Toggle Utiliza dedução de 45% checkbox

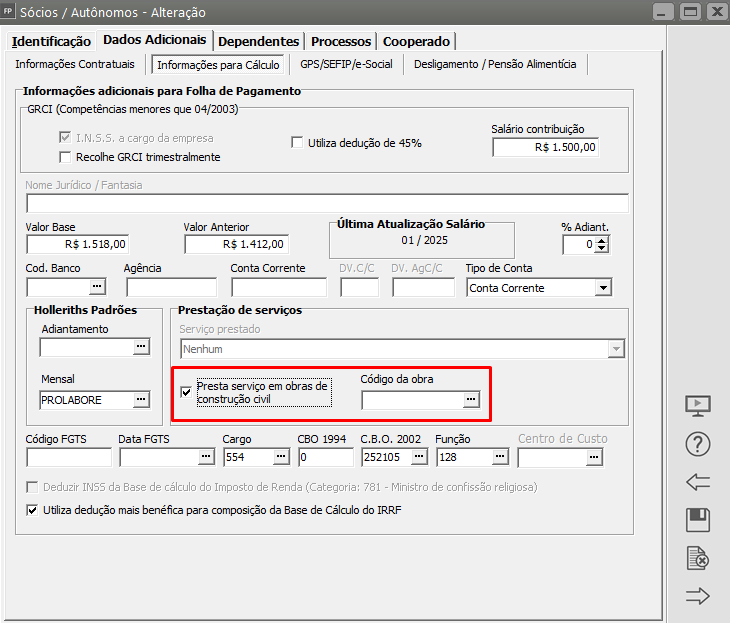(297, 143)
